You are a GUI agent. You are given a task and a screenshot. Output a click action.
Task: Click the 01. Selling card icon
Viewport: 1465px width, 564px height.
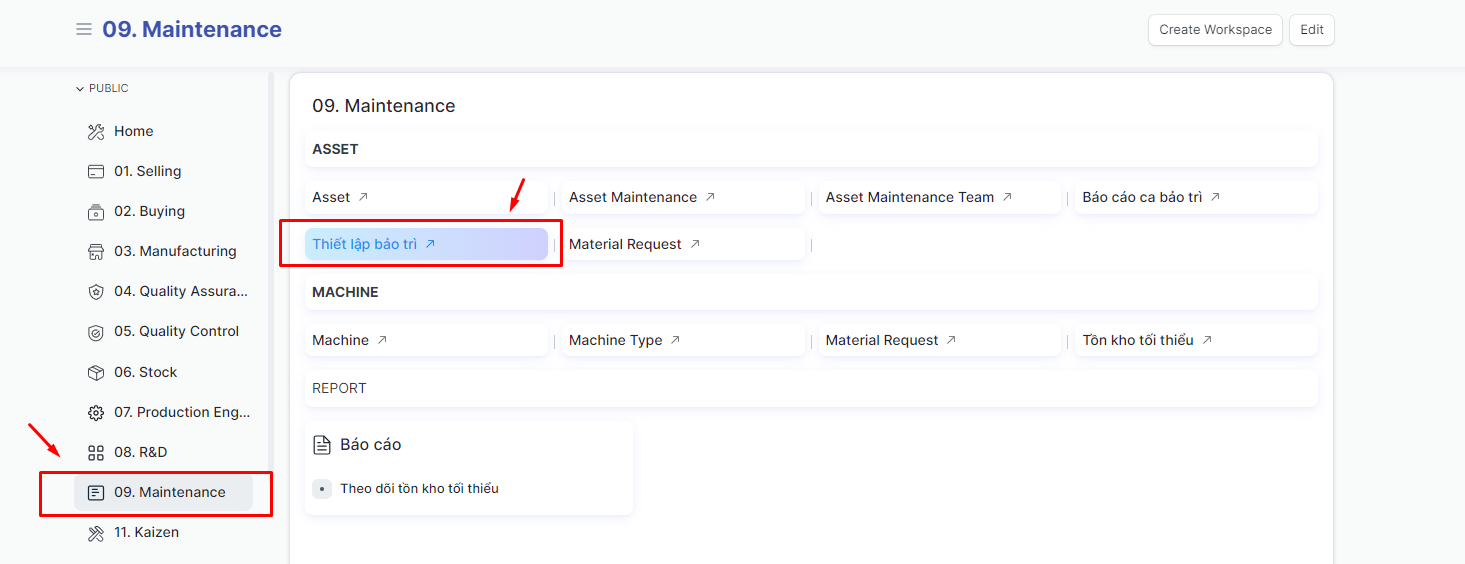tap(96, 172)
